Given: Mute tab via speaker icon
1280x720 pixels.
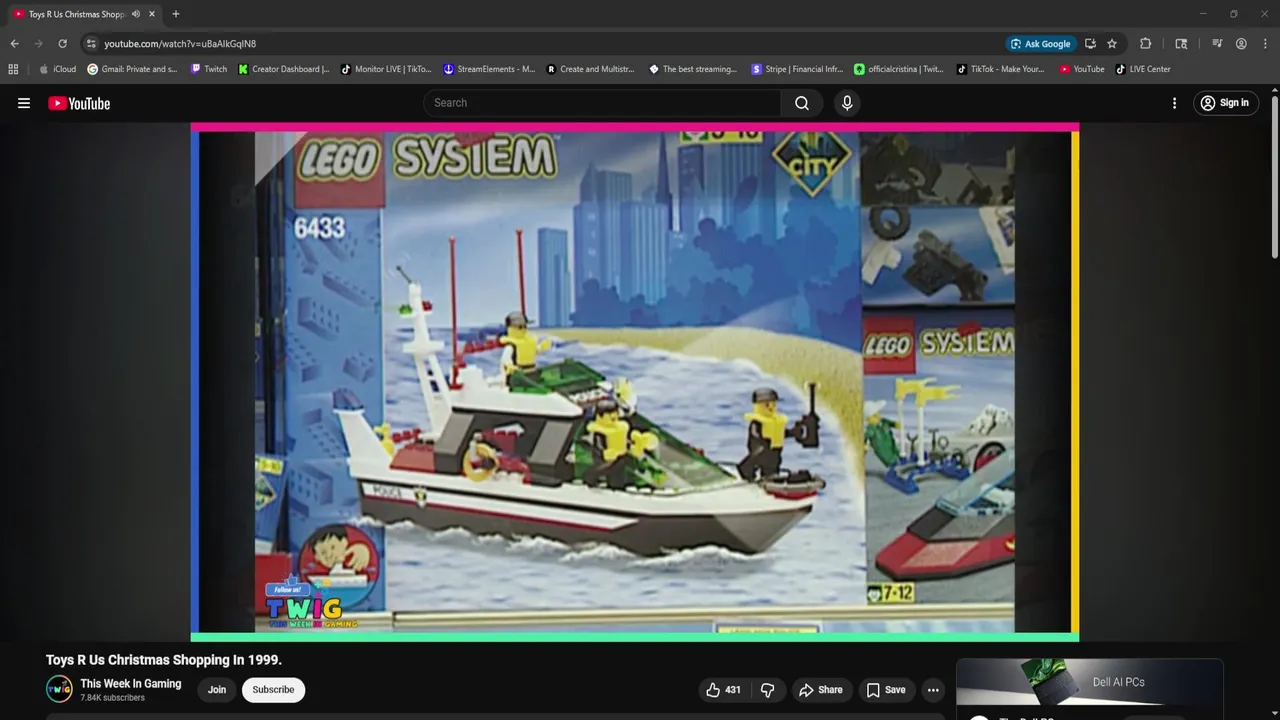Looking at the screenshot, I should tap(136, 14).
